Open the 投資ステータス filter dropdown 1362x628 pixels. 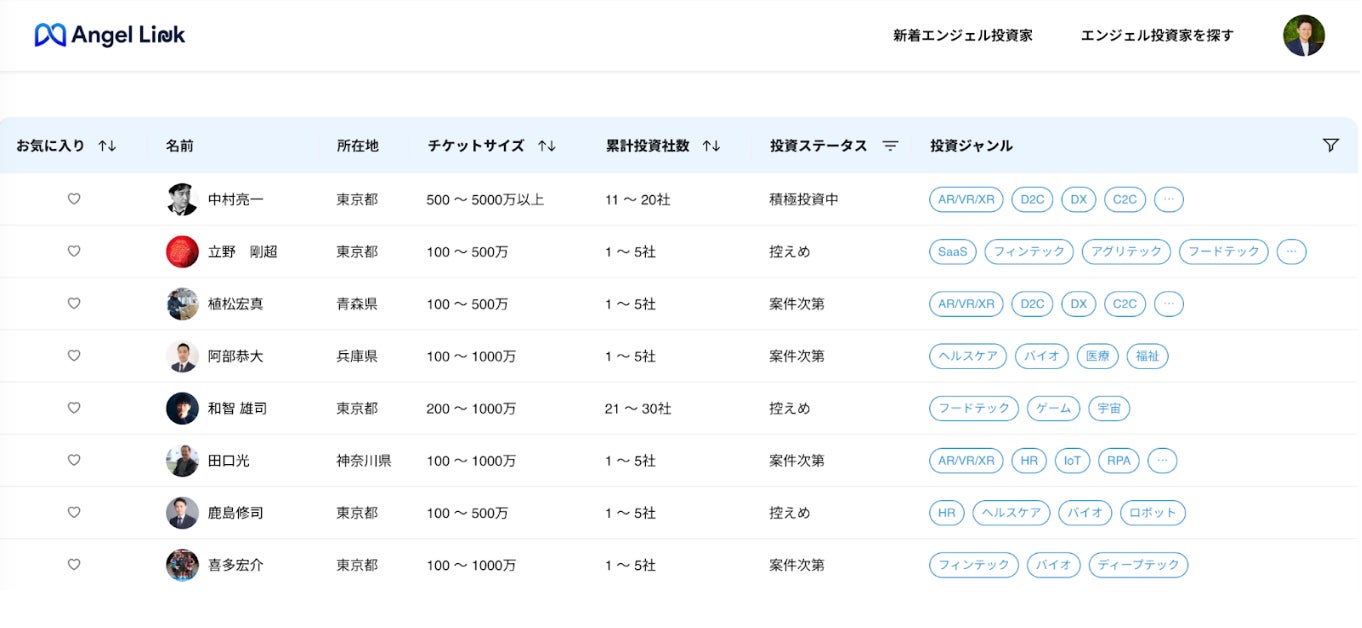click(890, 146)
